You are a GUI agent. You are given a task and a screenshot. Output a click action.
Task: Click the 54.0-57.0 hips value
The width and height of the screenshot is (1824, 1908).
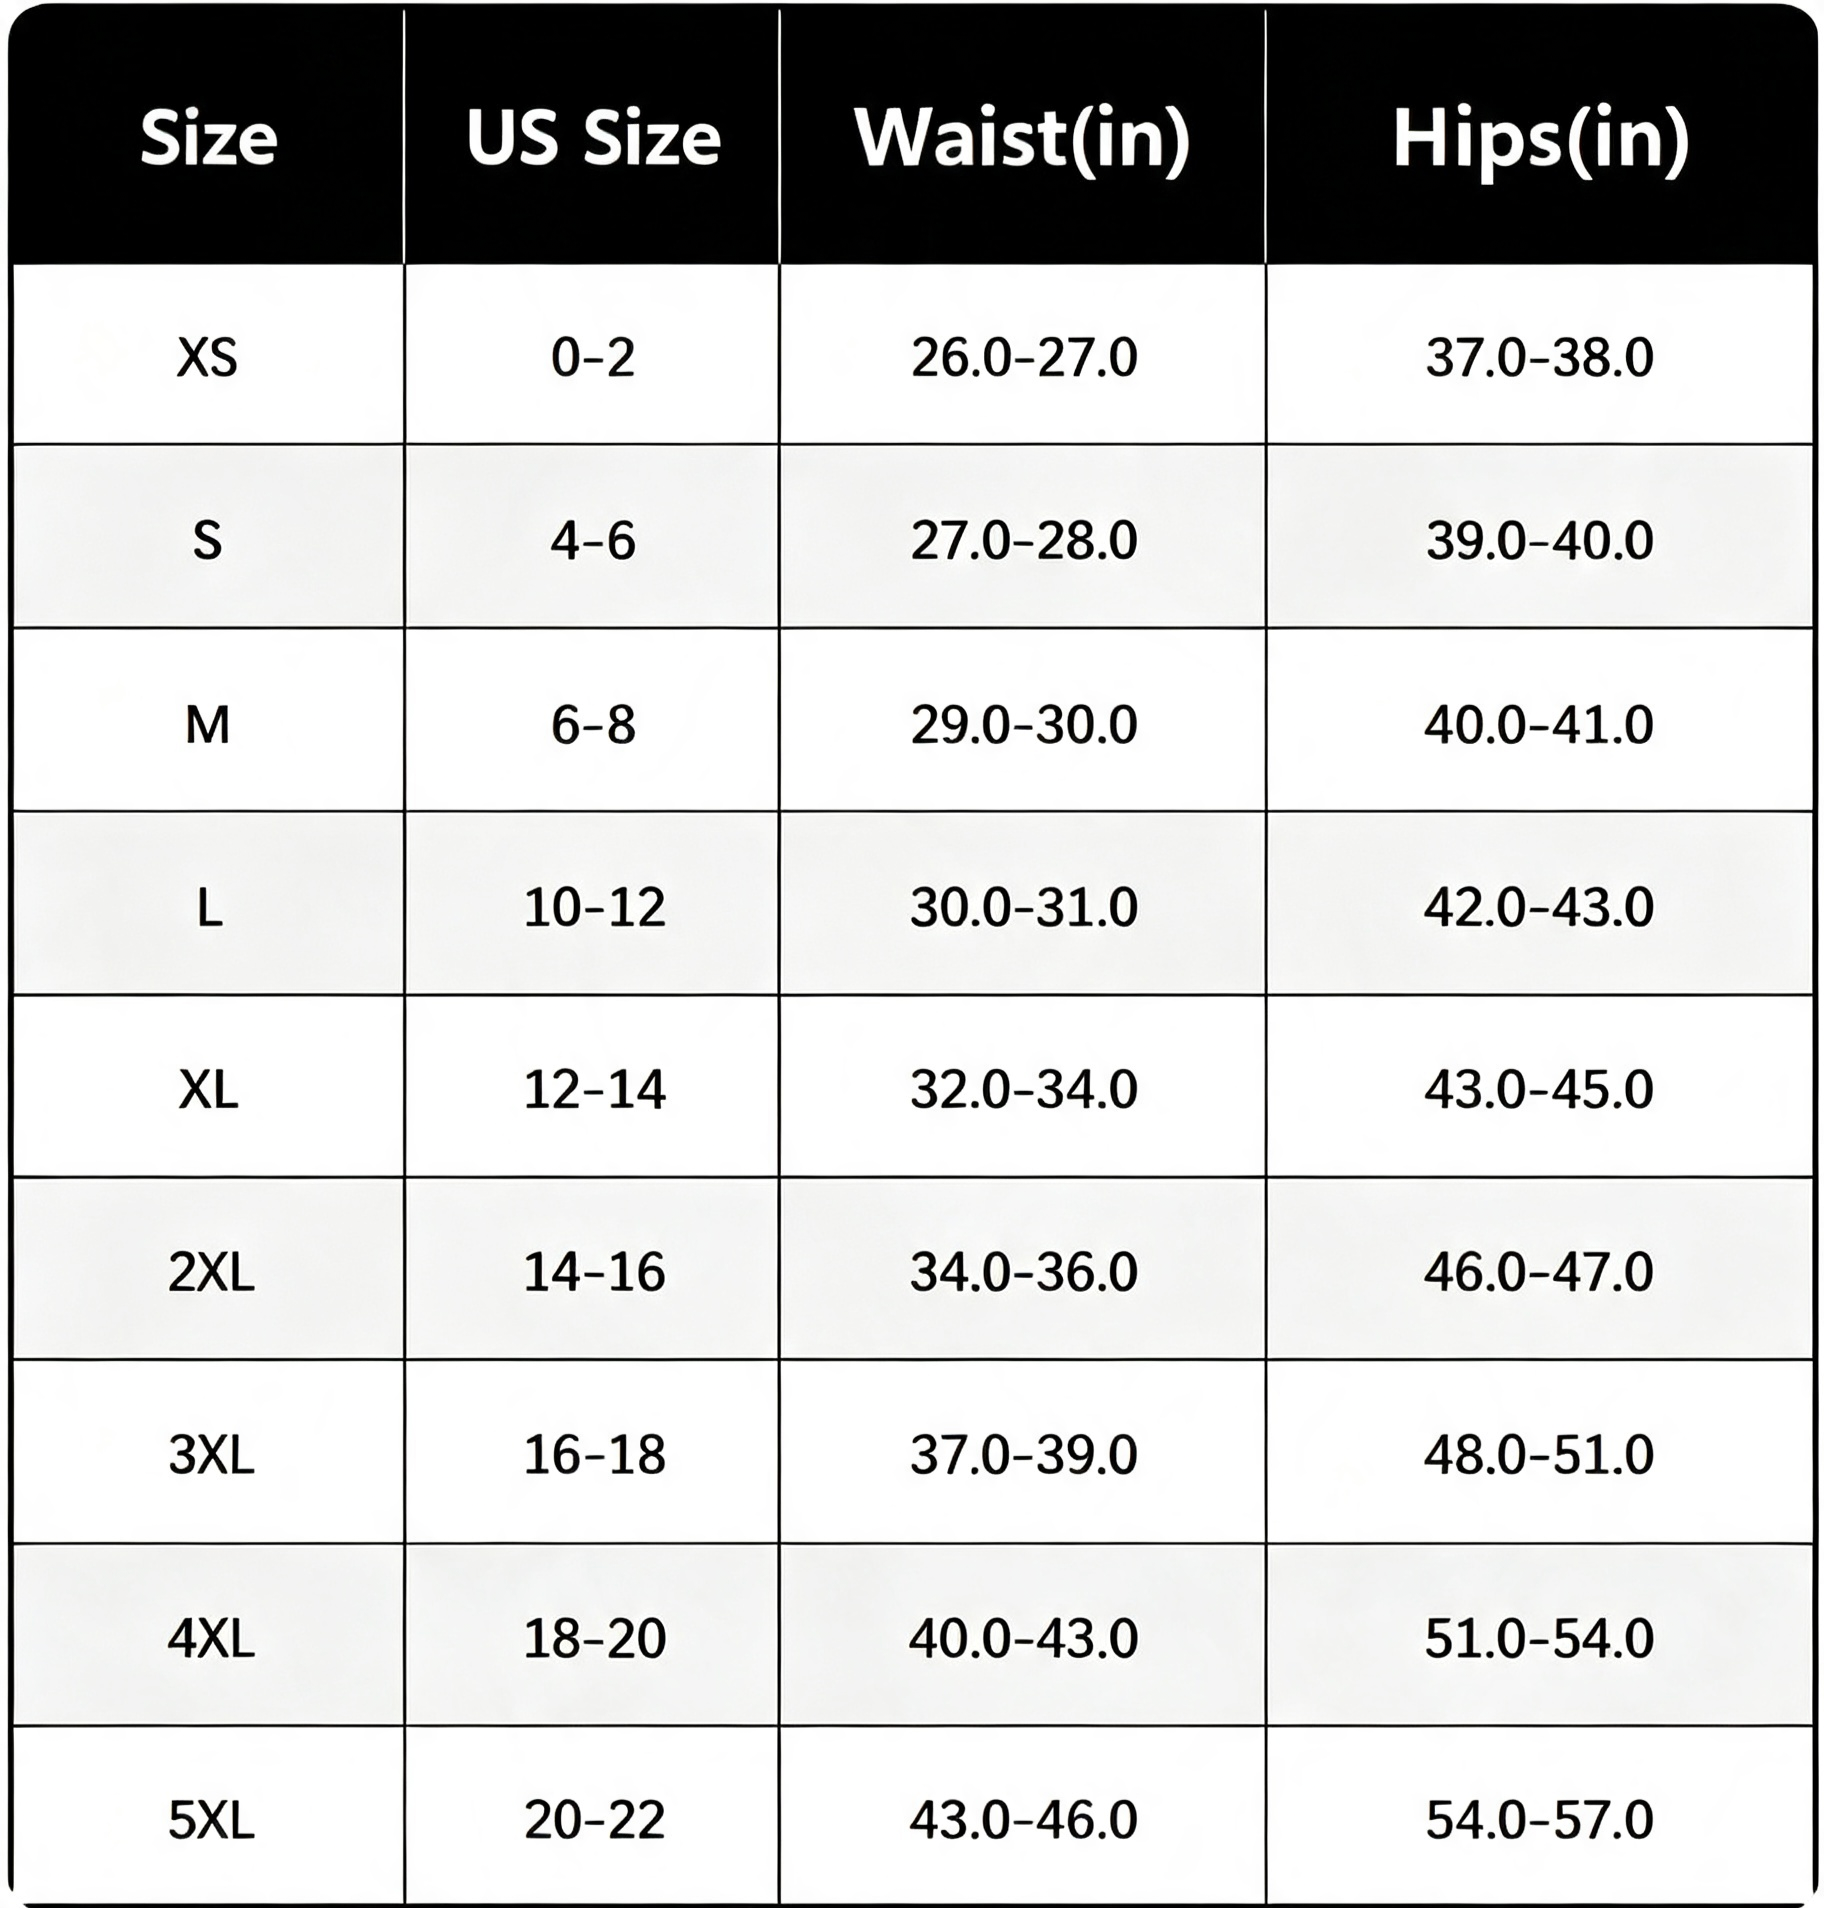[x=1540, y=1820]
